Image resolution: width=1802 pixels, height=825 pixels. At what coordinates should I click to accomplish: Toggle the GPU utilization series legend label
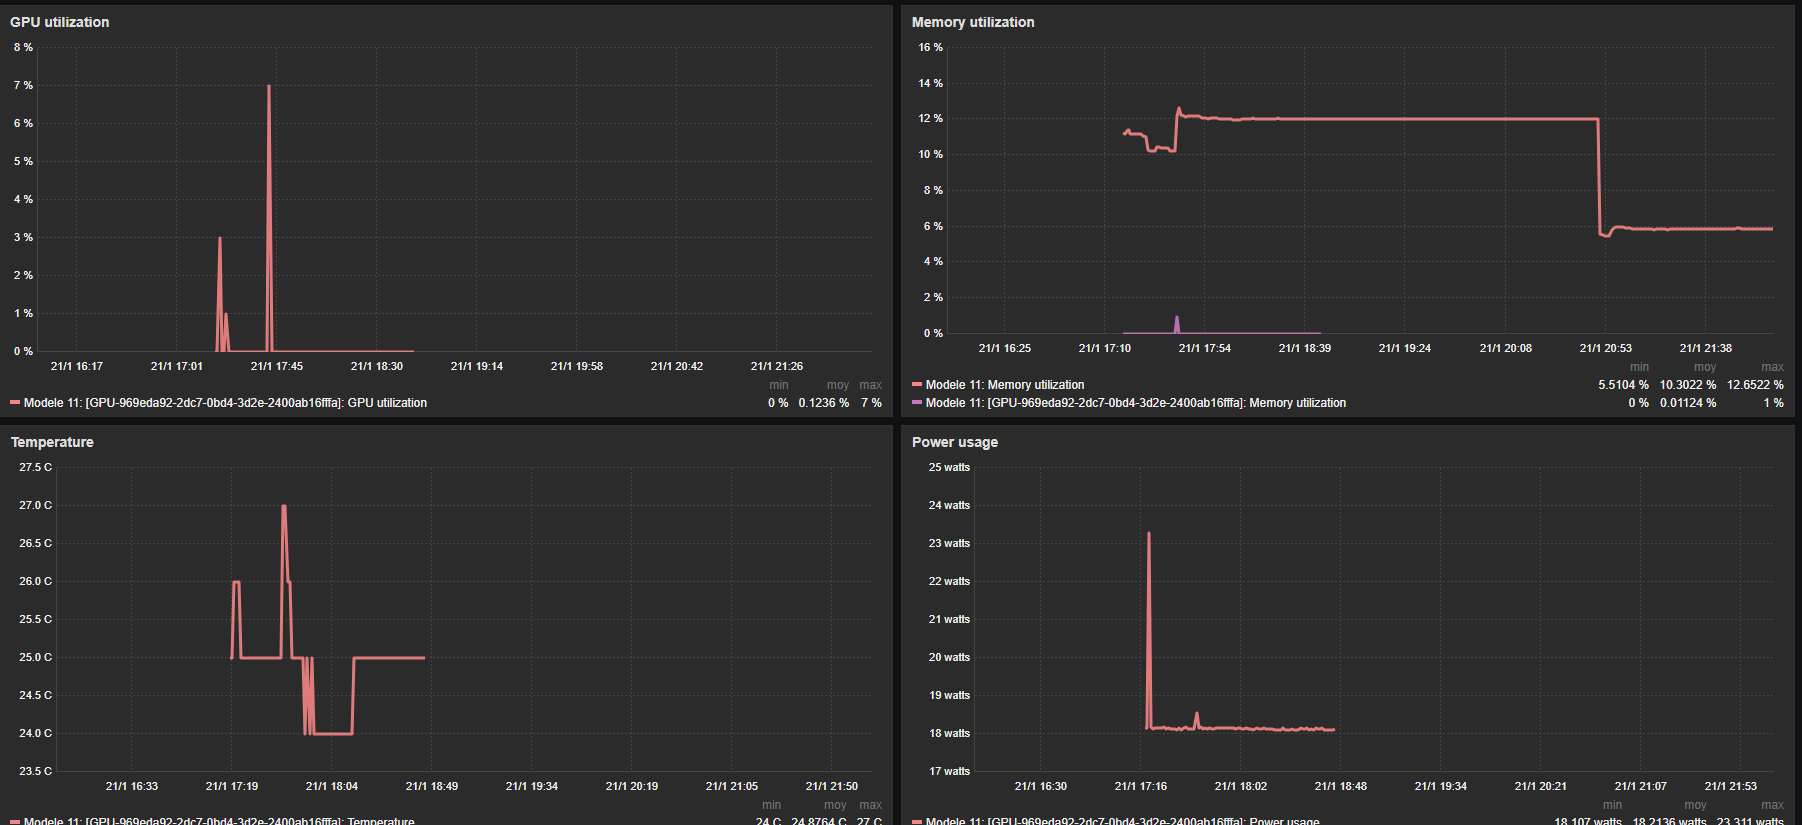225,403
